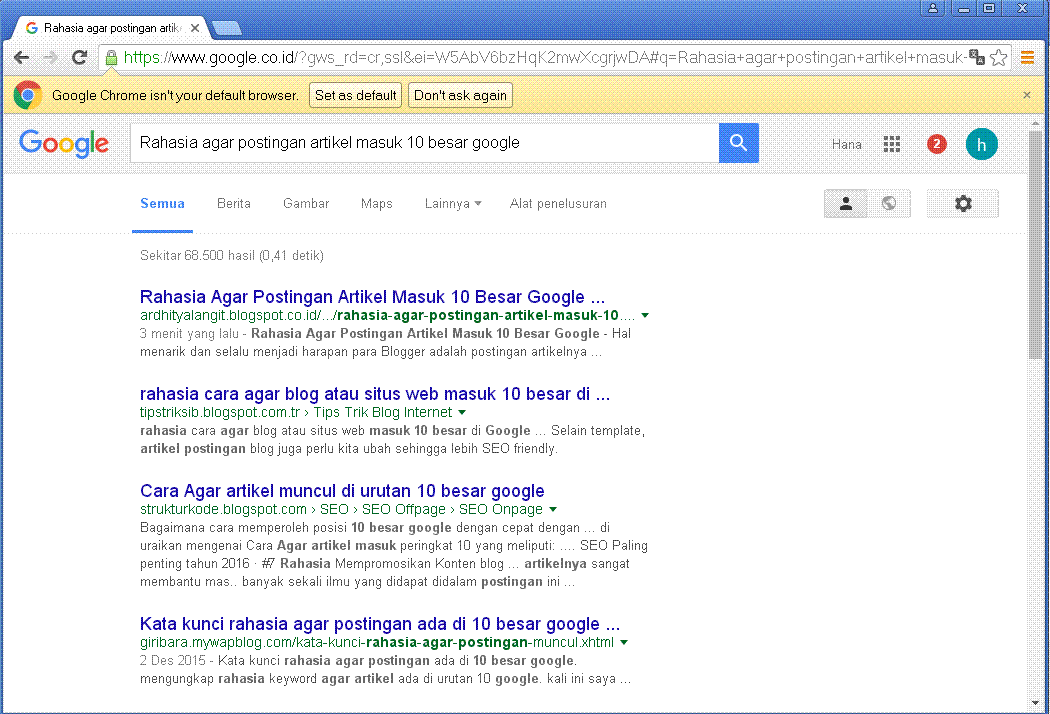Click the Google favicon on the tab

tap(31, 28)
